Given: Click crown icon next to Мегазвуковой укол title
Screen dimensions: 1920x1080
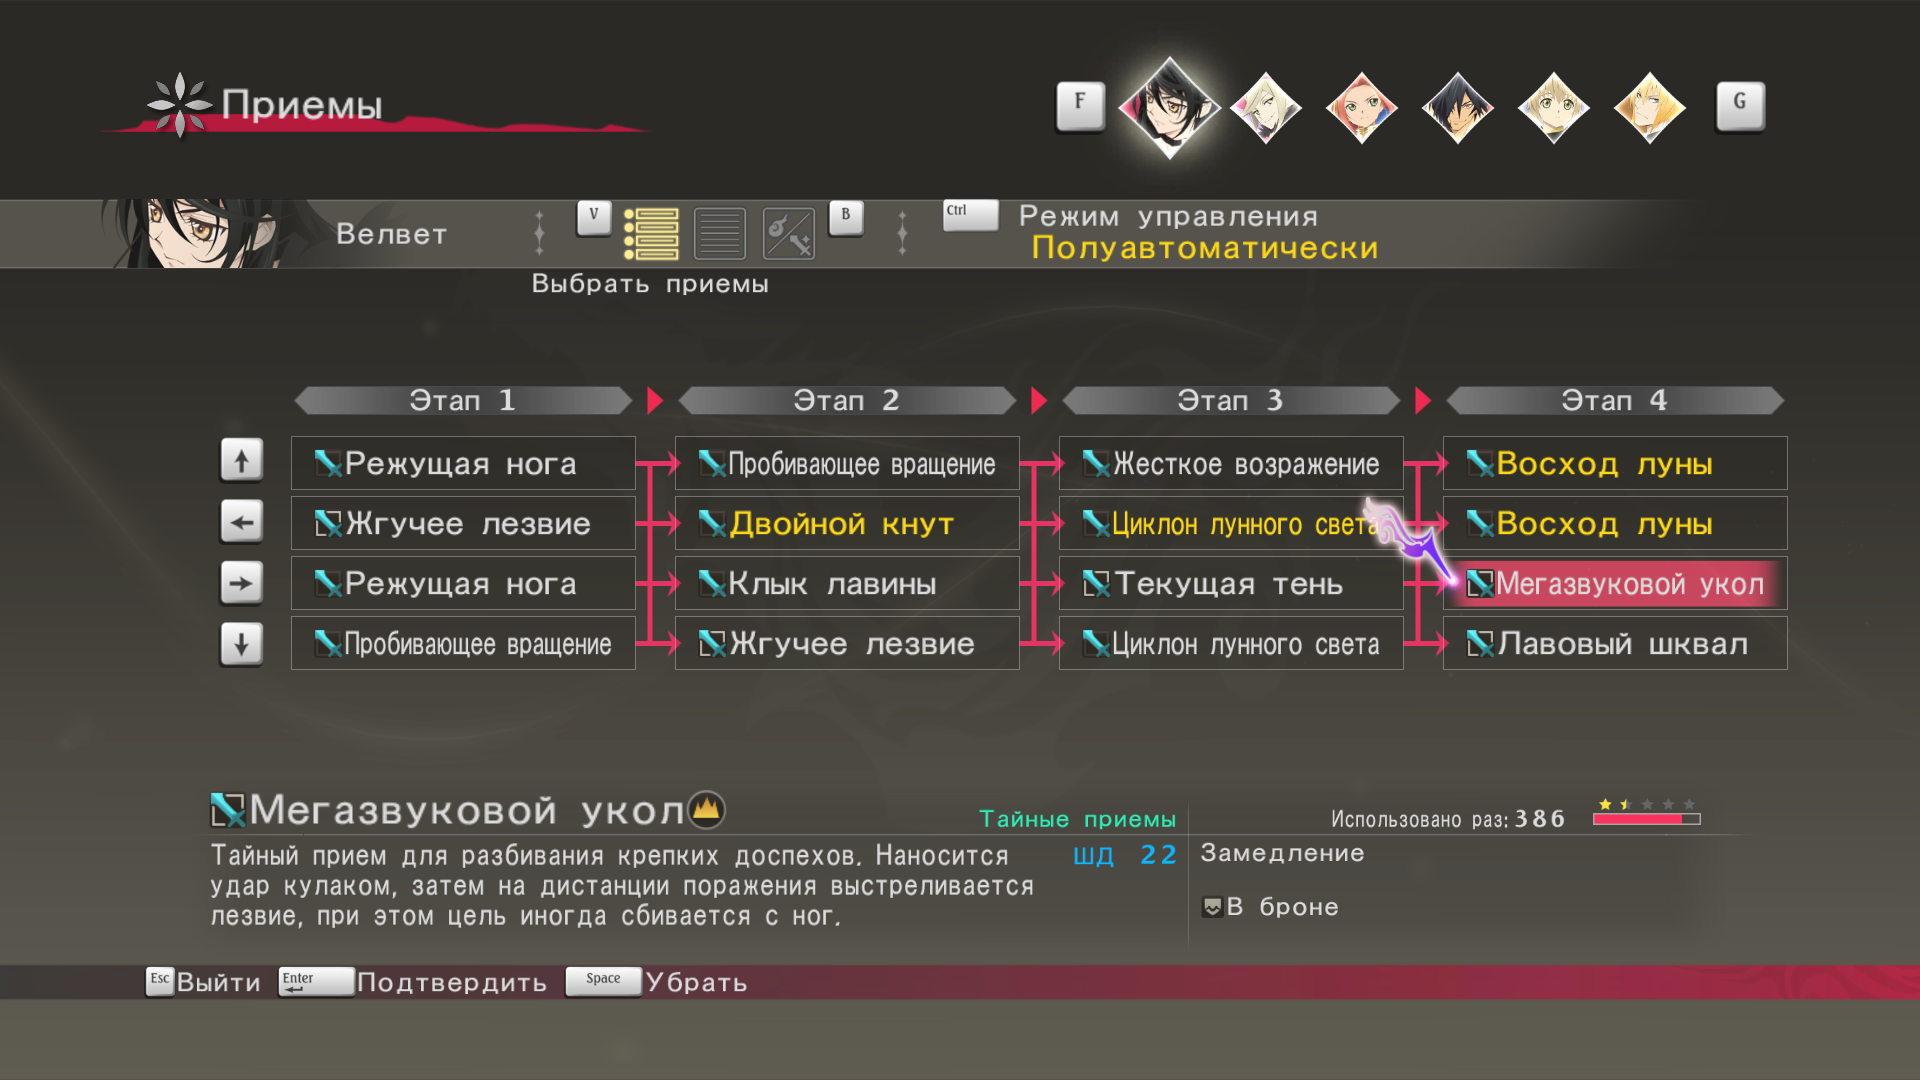Looking at the screenshot, I should [x=707, y=808].
